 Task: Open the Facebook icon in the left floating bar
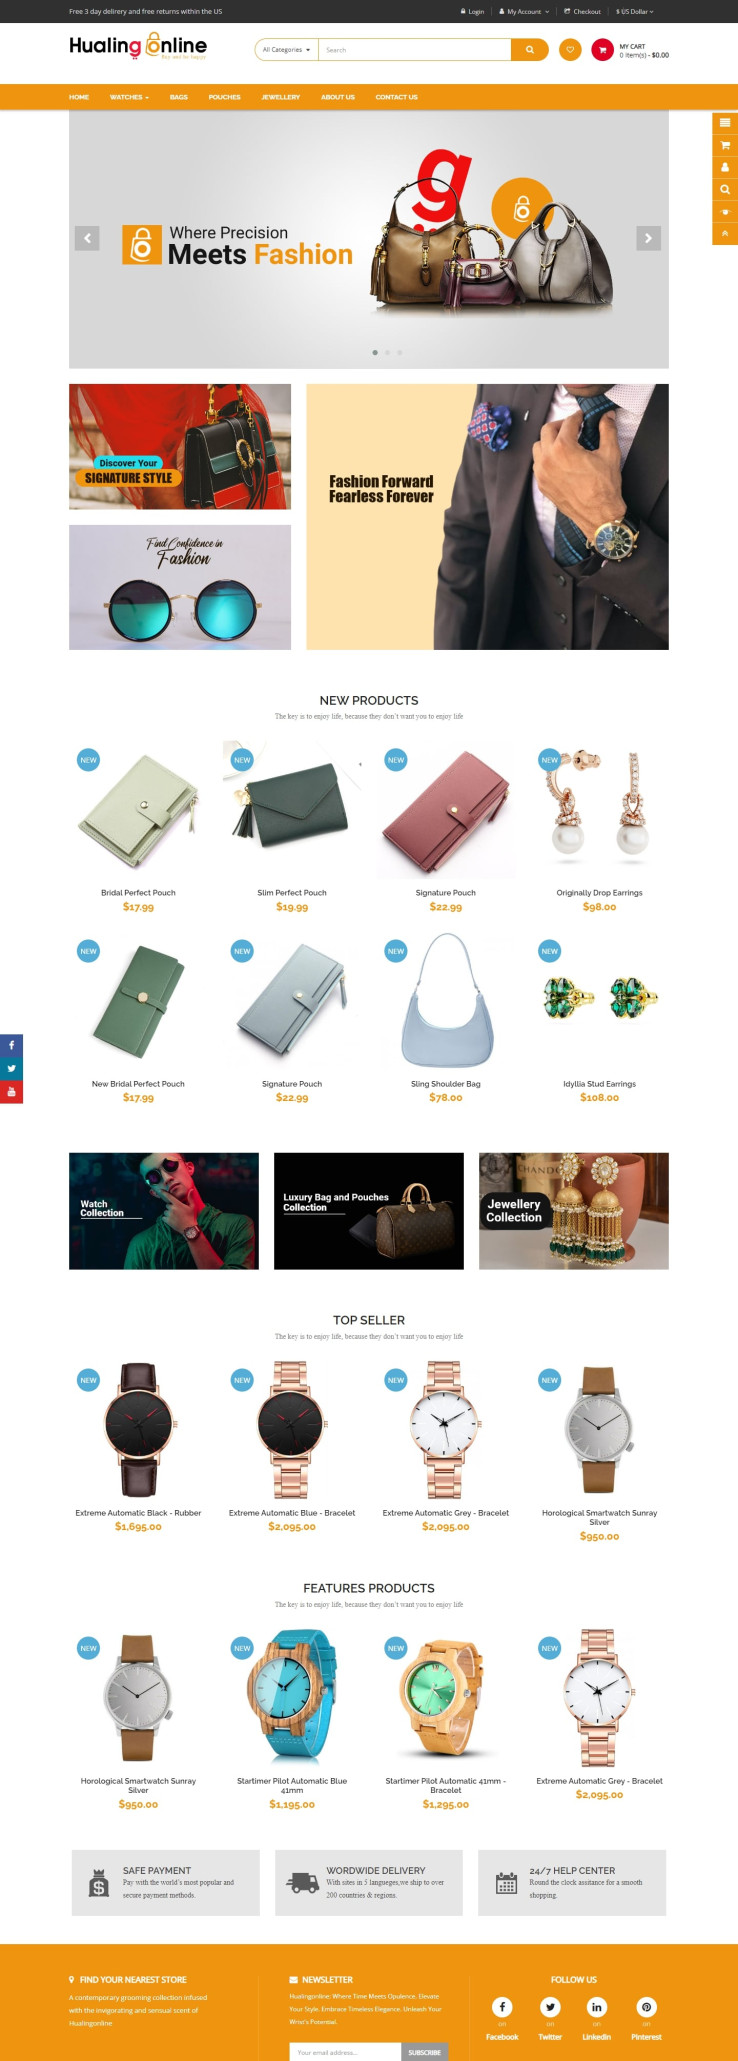[11, 1045]
